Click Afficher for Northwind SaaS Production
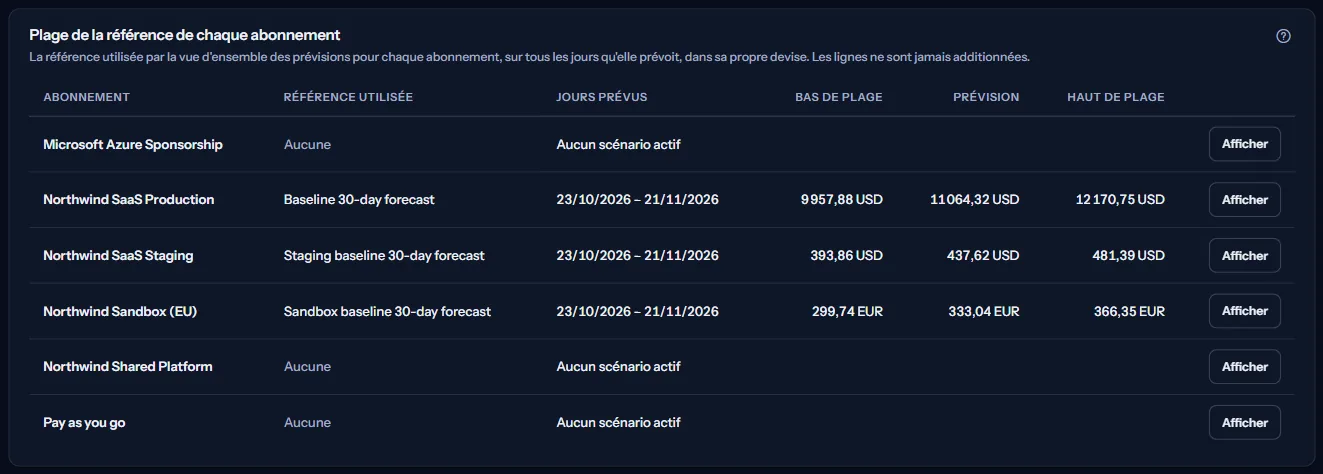This screenshot has width=1323, height=474. coord(1244,200)
